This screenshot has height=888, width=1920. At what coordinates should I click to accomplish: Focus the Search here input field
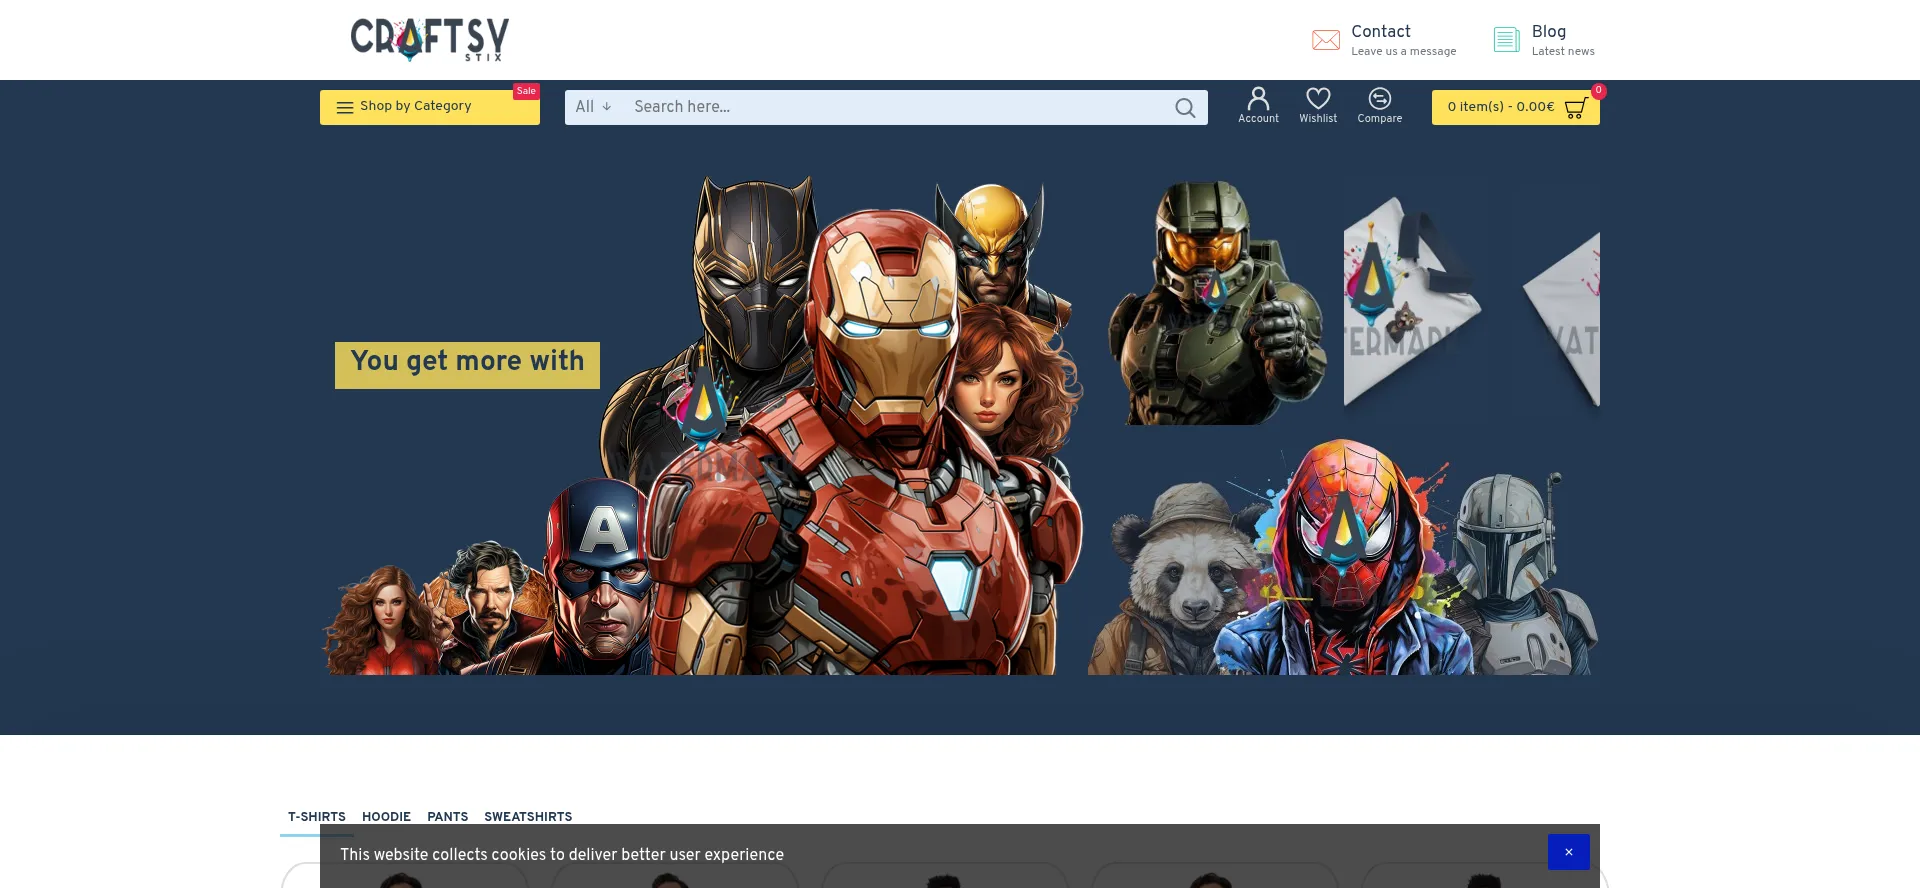(x=895, y=107)
